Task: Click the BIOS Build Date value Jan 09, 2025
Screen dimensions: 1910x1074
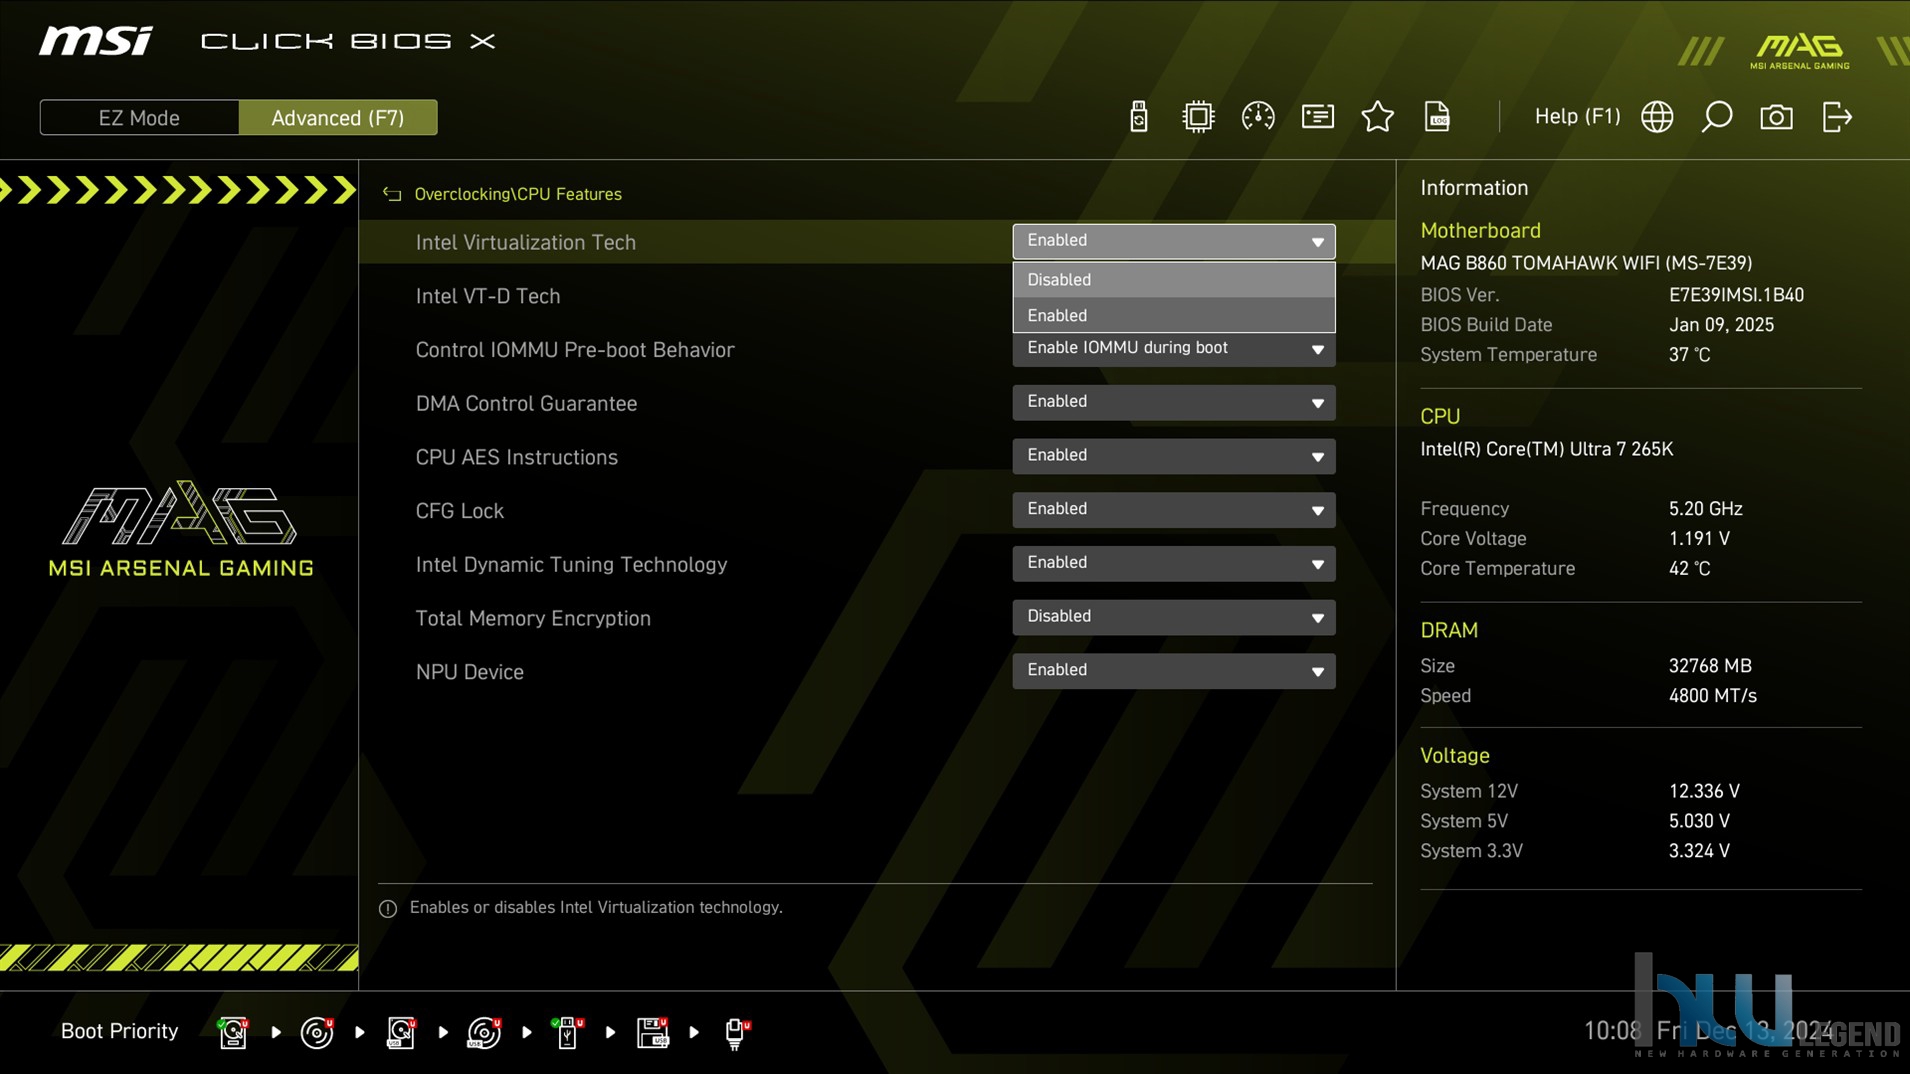Action: pos(1721,325)
